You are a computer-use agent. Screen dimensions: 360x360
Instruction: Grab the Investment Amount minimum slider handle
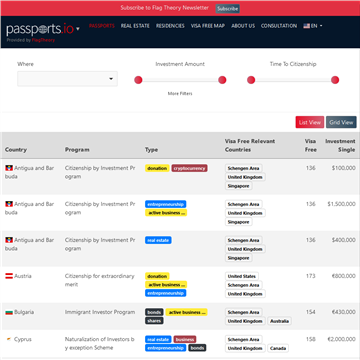[138, 80]
